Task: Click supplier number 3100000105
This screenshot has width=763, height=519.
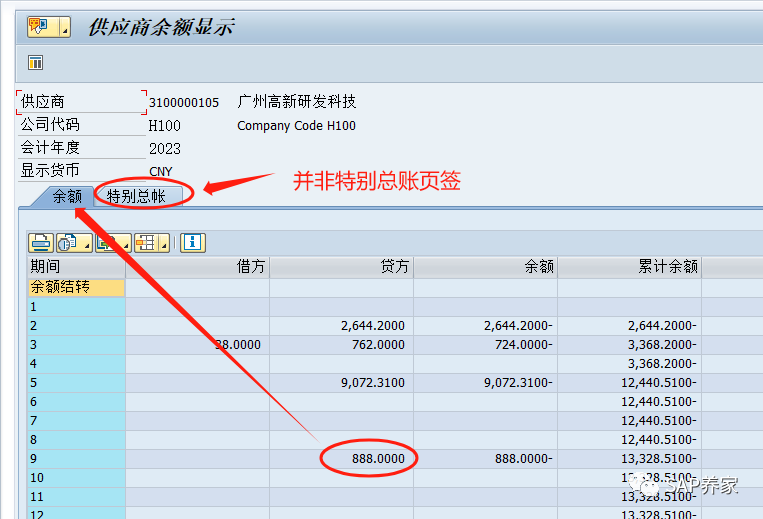Action: (184, 103)
